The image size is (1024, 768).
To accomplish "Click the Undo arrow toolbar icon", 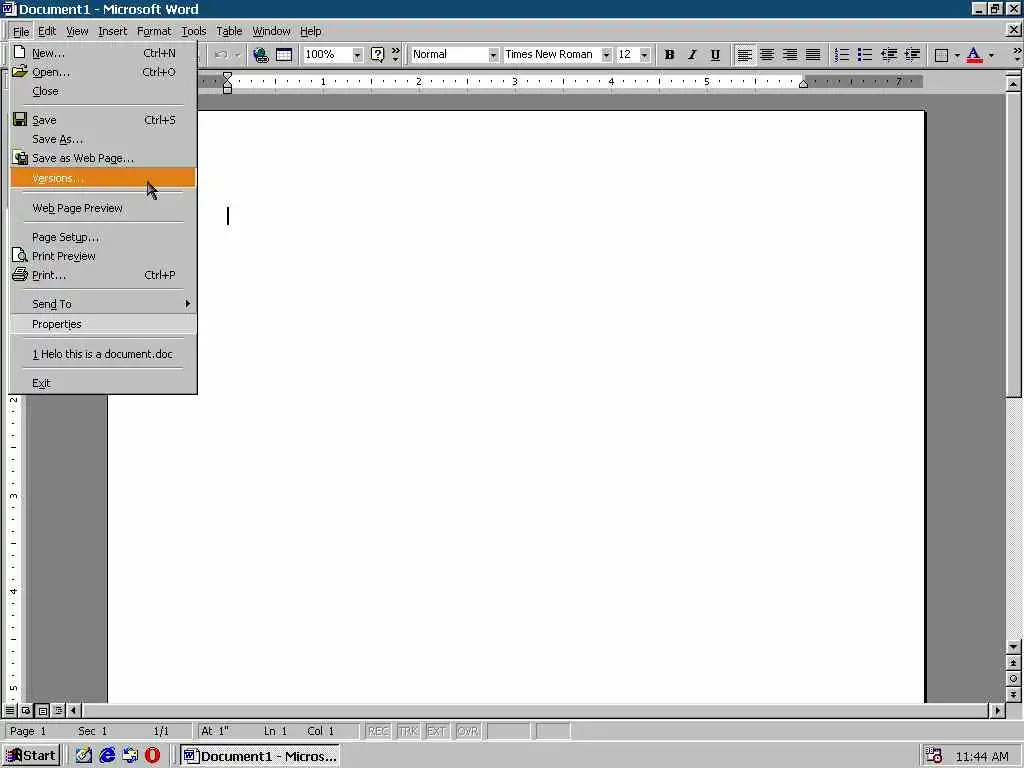I will coord(221,55).
